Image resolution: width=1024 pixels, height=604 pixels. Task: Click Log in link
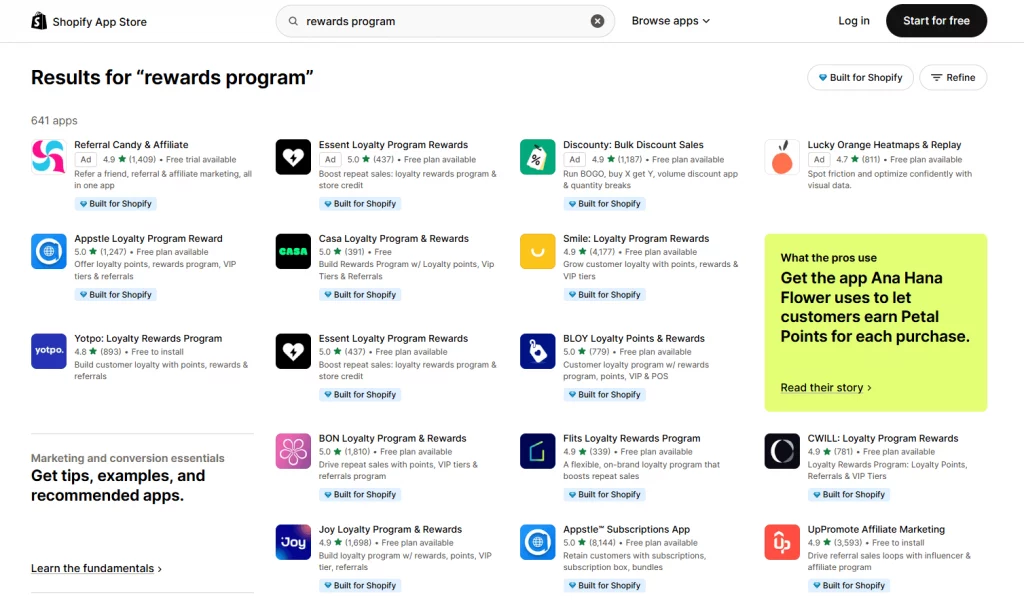(854, 21)
